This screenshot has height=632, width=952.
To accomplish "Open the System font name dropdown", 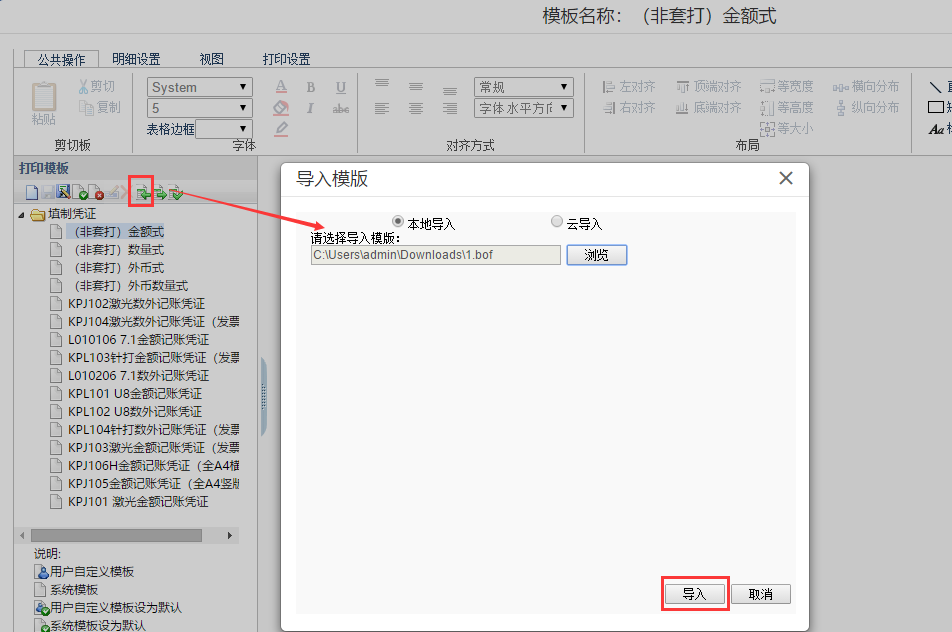I will [x=200, y=87].
